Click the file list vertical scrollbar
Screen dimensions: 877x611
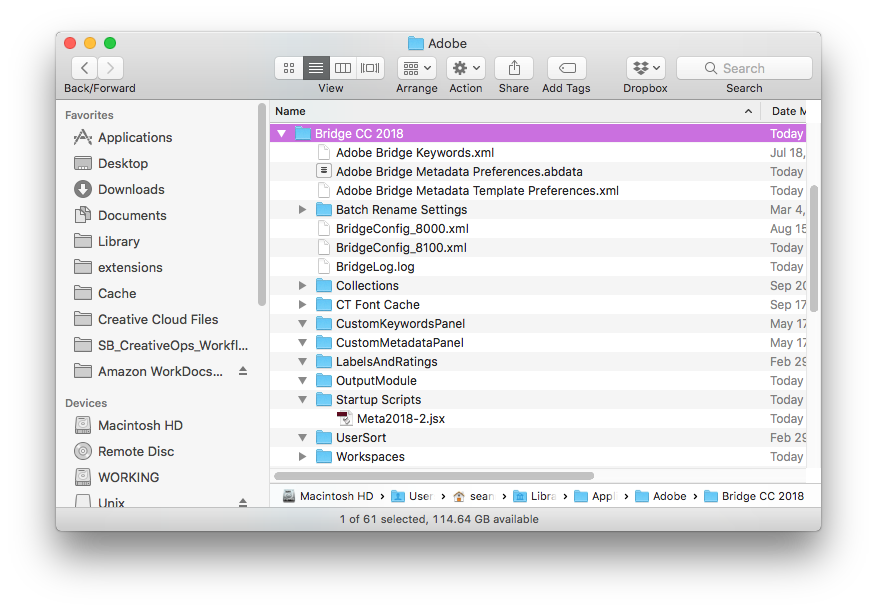pos(814,248)
